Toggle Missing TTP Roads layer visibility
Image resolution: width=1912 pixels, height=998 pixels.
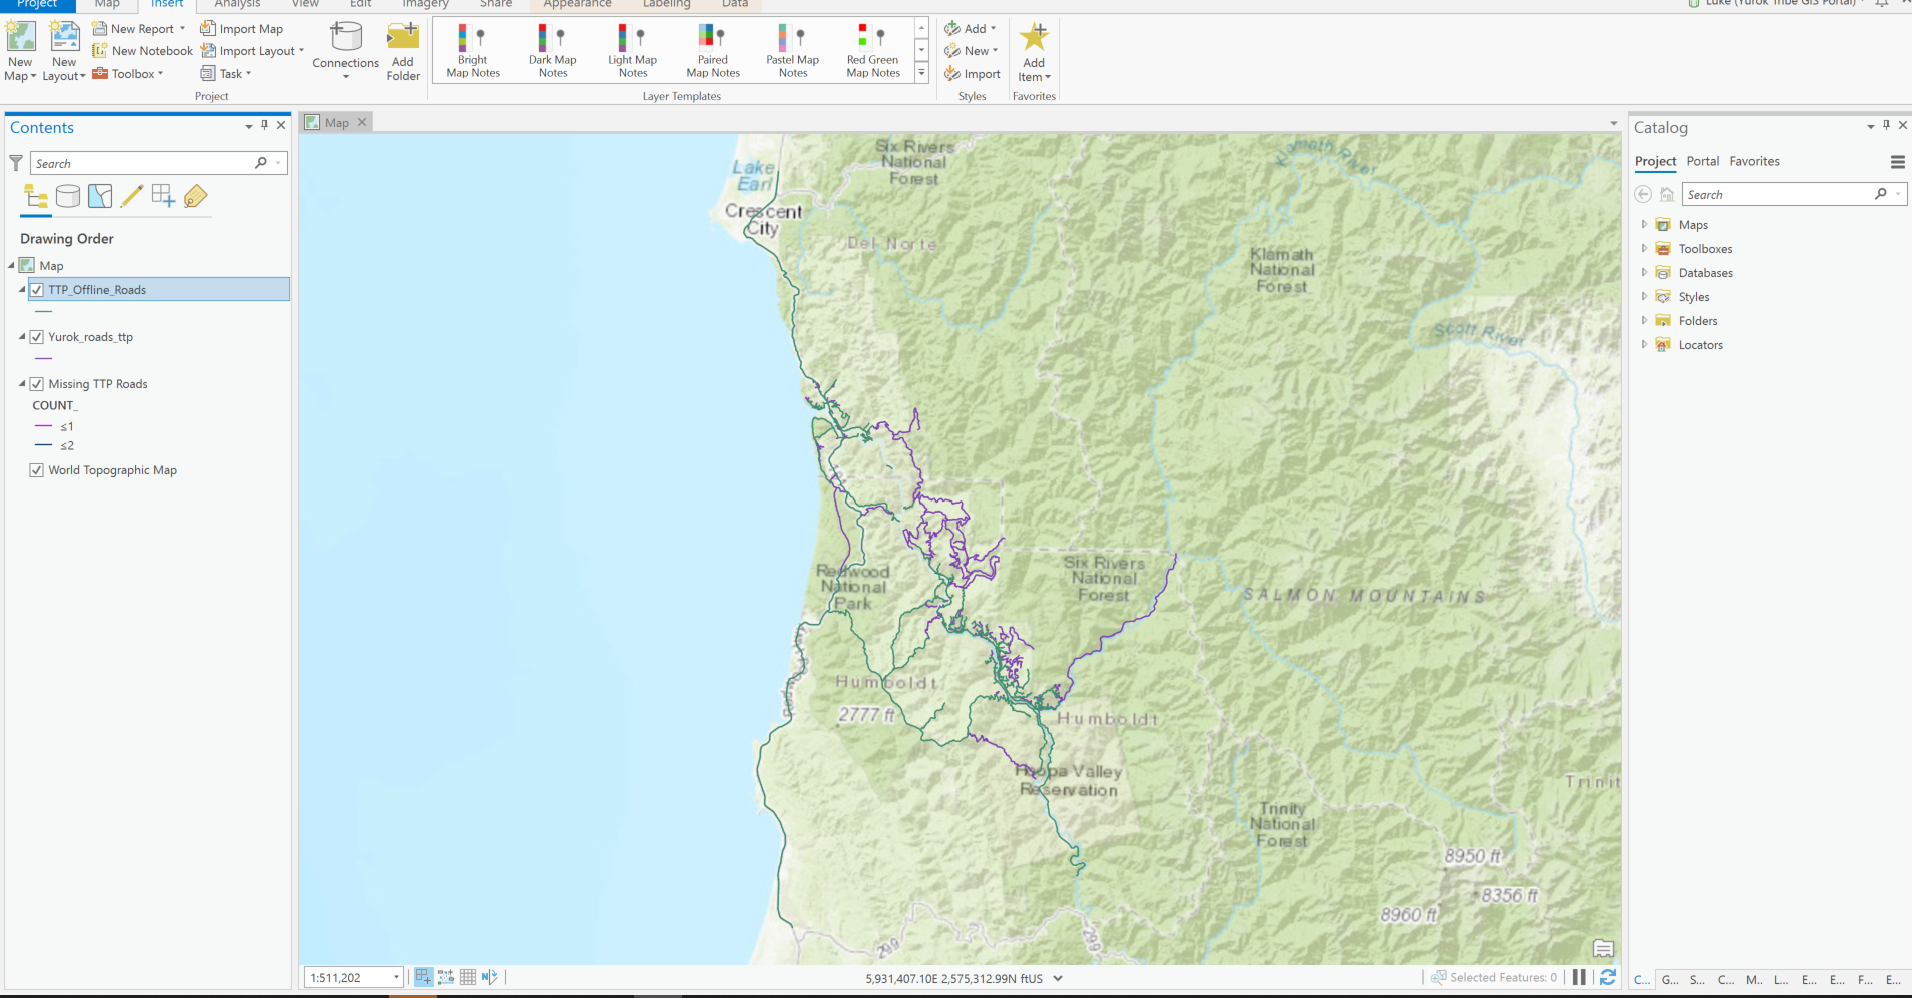click(37, 384)
